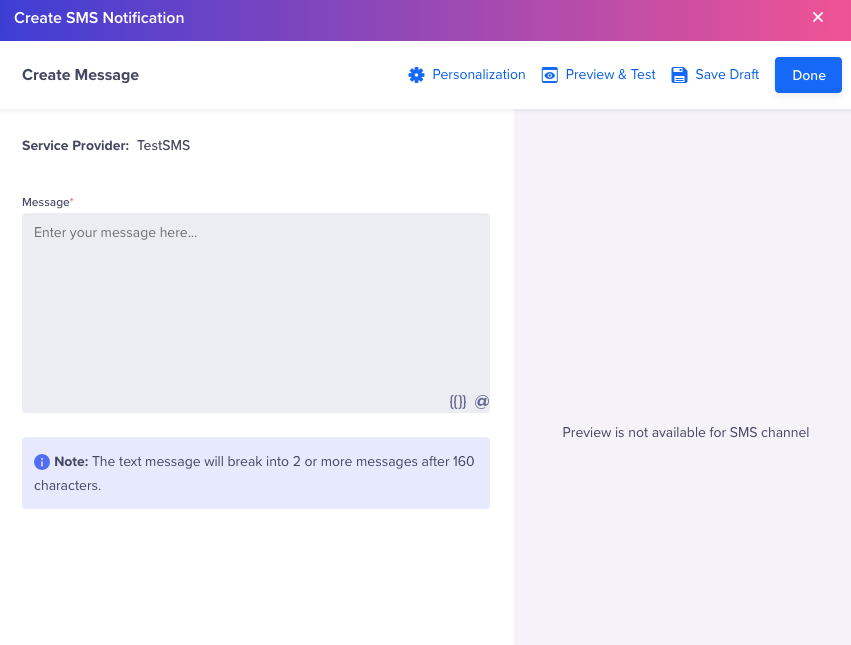
Task: Click the 'Preview is not available for SMS channel' text
Action: tap(685, 433)
